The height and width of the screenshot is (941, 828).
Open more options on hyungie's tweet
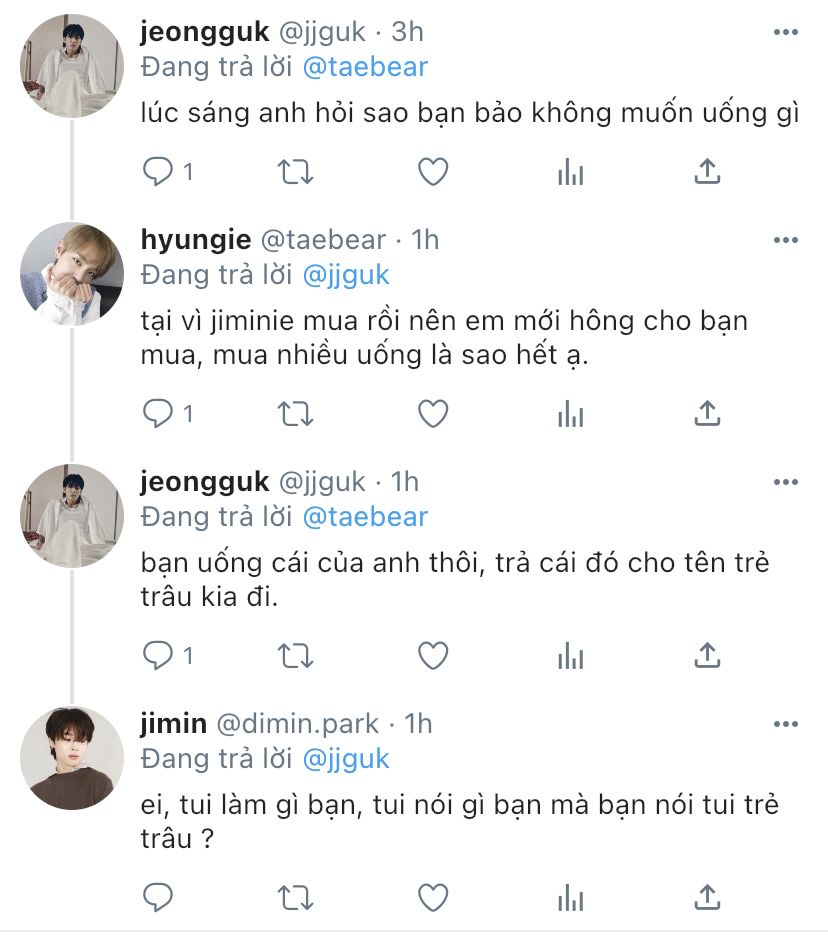(x=785, y=240)
